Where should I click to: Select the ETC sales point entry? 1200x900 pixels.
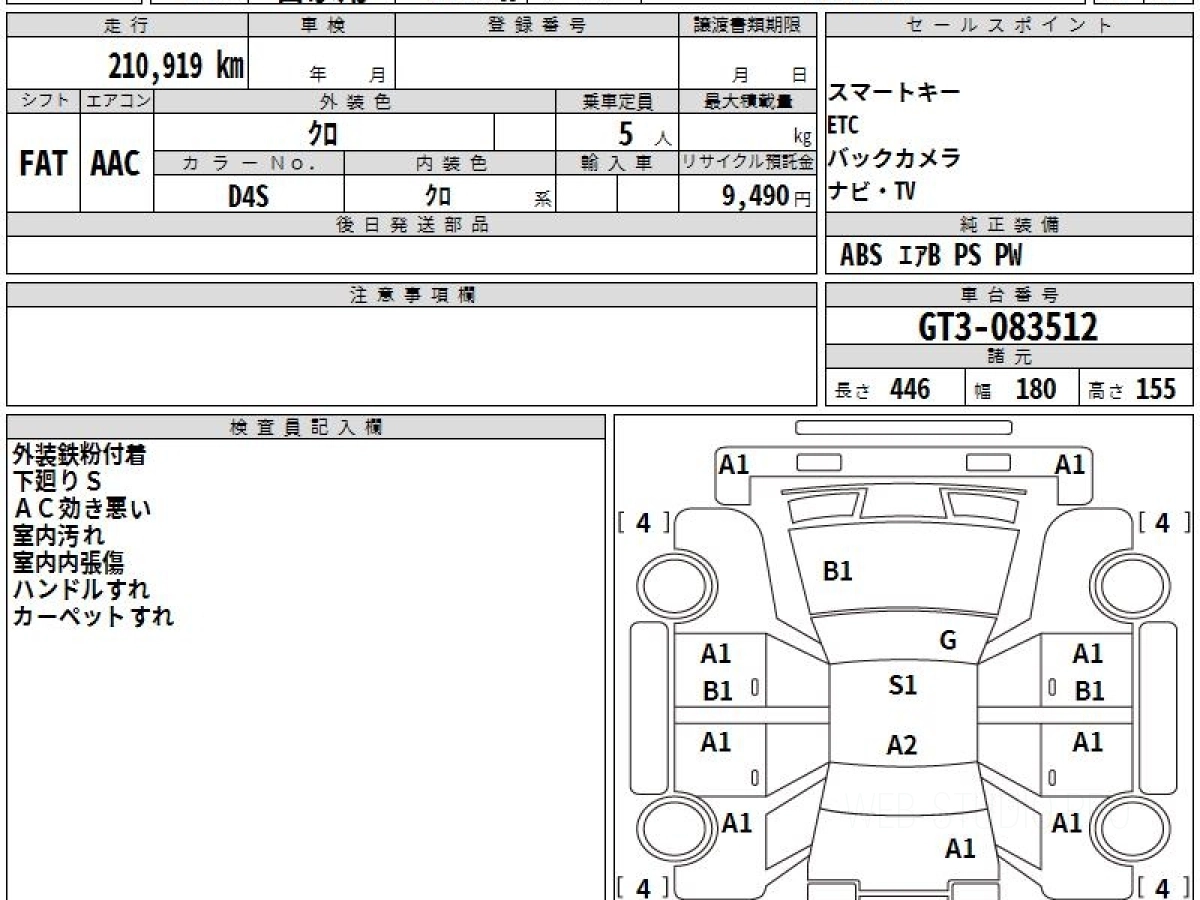click(843, 125)
